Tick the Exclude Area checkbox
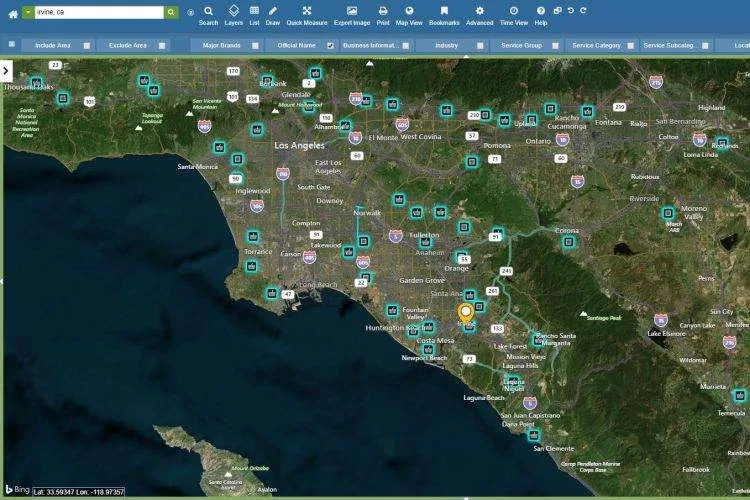The height and width of the screenshot is (500, 750). (162, 45)
